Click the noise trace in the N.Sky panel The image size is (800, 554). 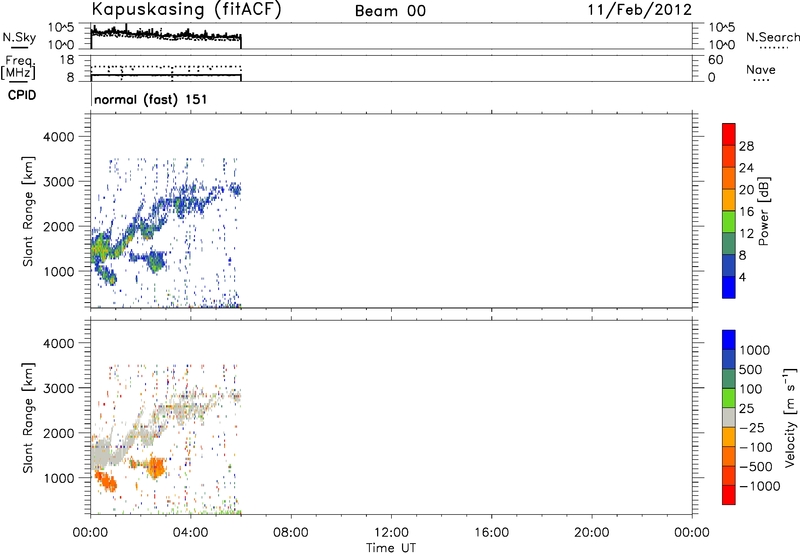166,35
